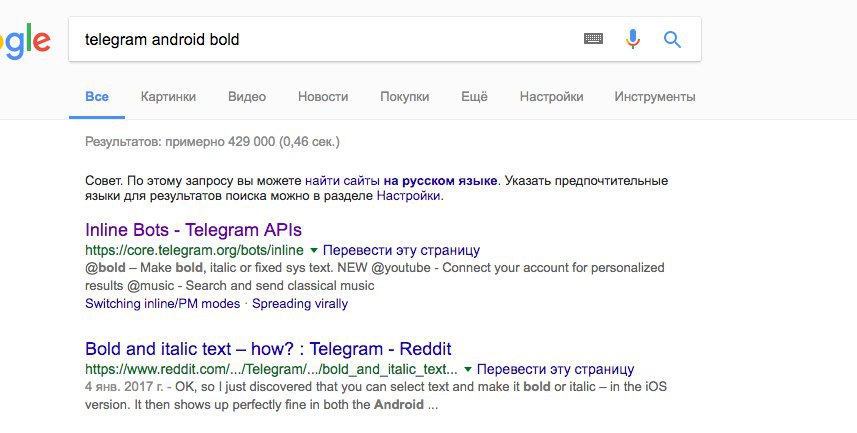Viewport: 857px width, 433px height.
Task: Click the blue magnifier search button
Action: click(x=672, y=39)
